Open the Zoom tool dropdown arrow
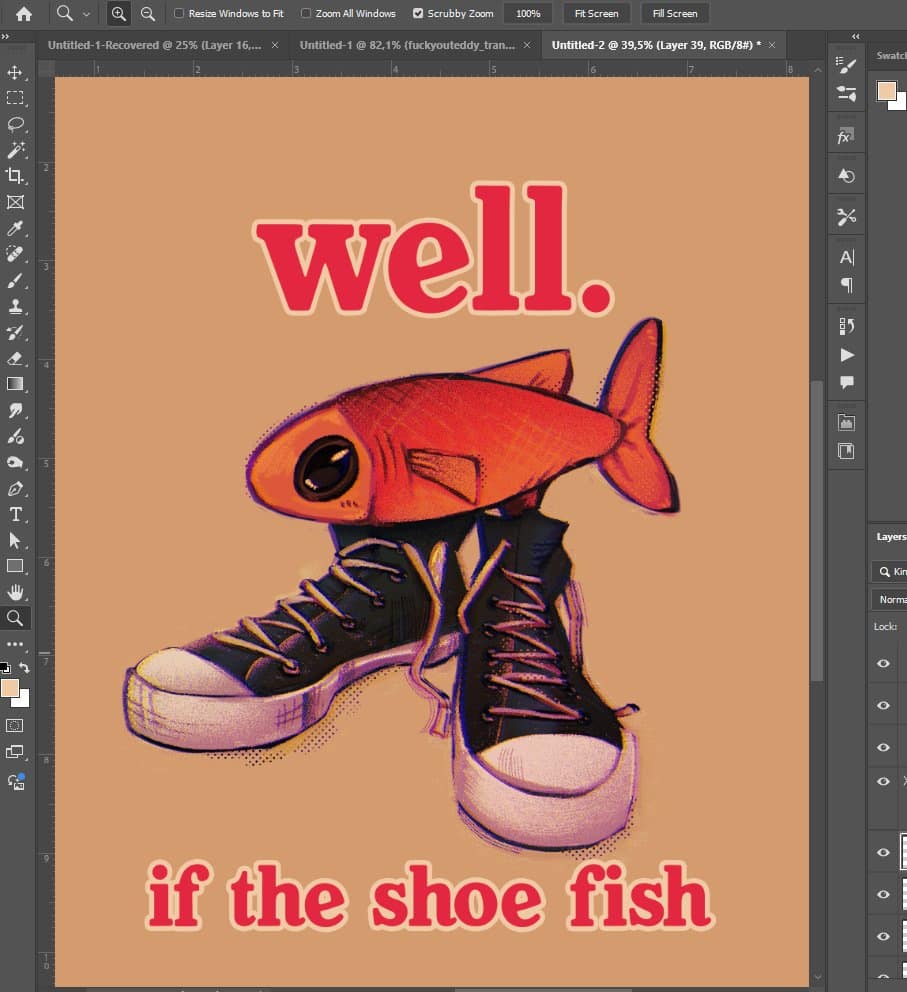The height and width of the screenshot is (992, 907). click(88, 13)
